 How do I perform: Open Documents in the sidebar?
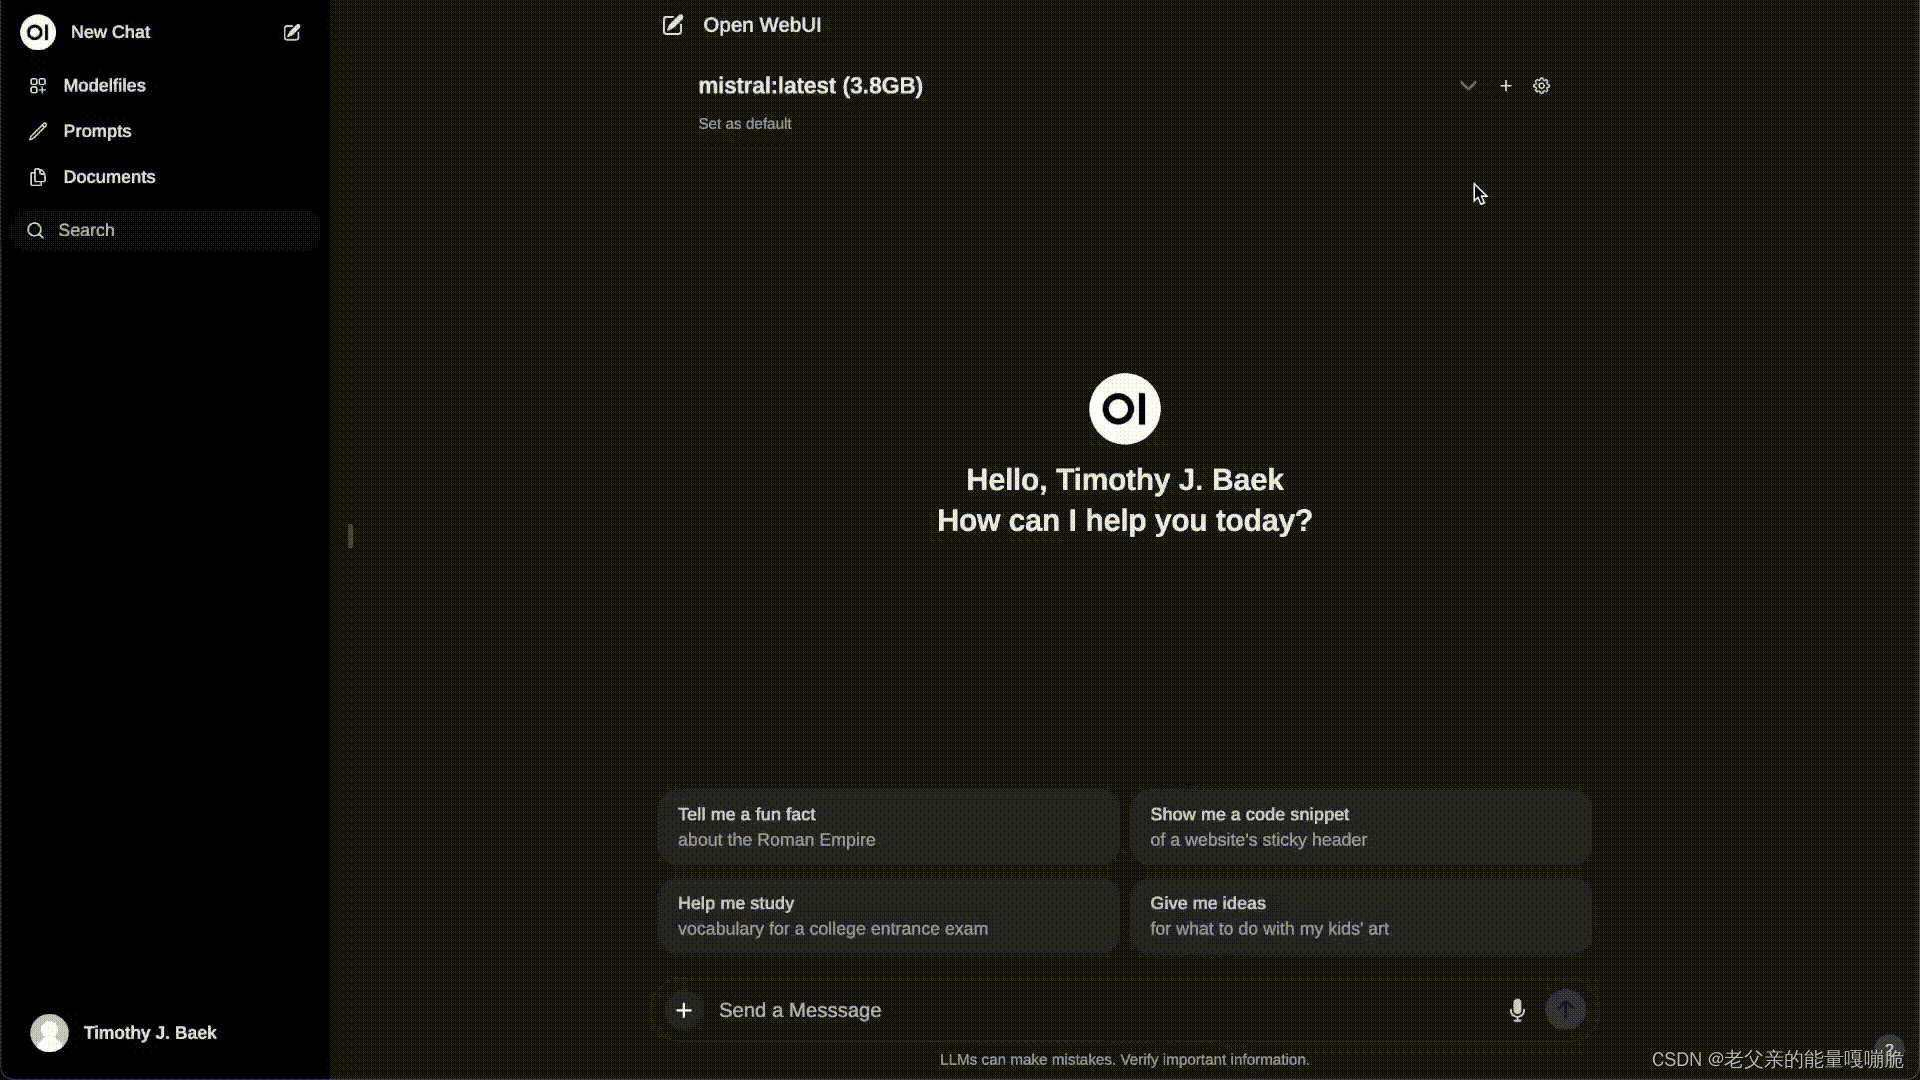pyautogui.click(x=109, y=177)
